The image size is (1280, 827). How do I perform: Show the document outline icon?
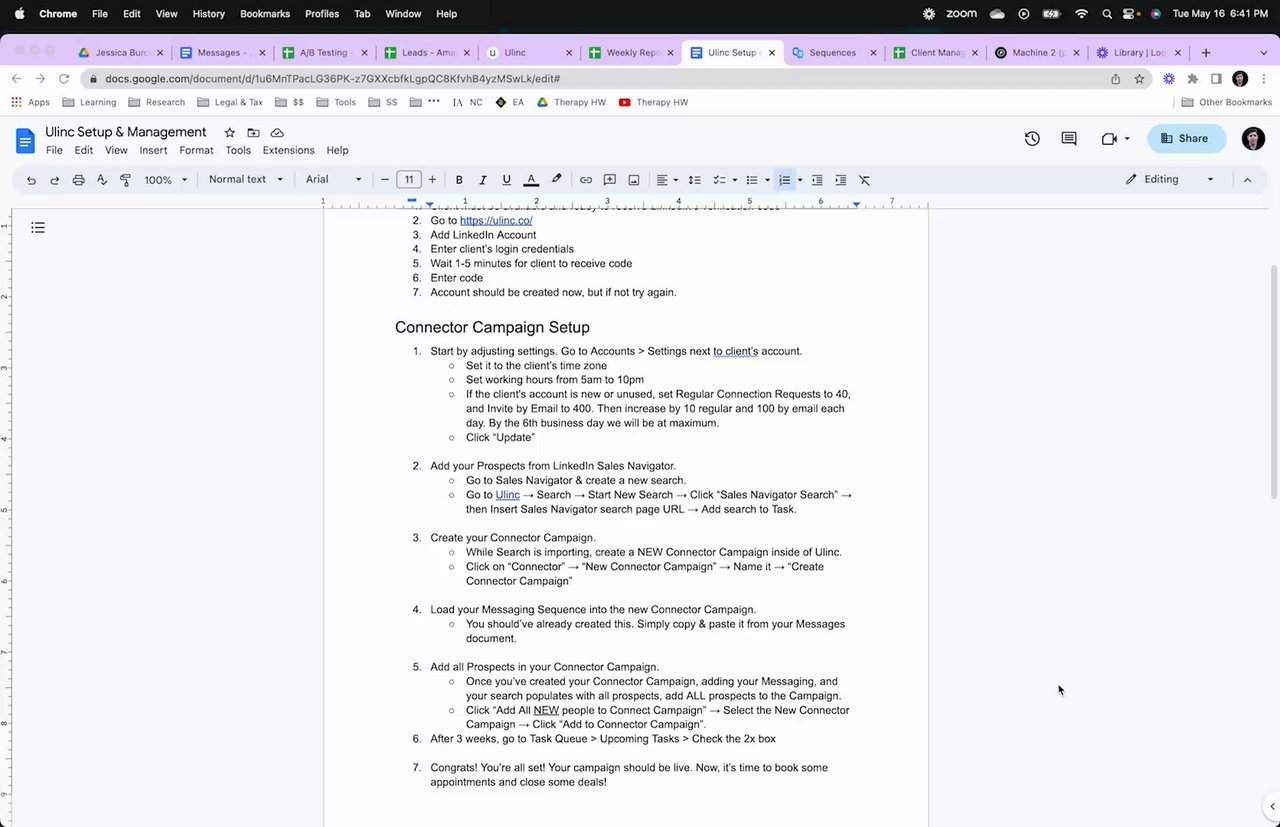(x=38, y=228)
